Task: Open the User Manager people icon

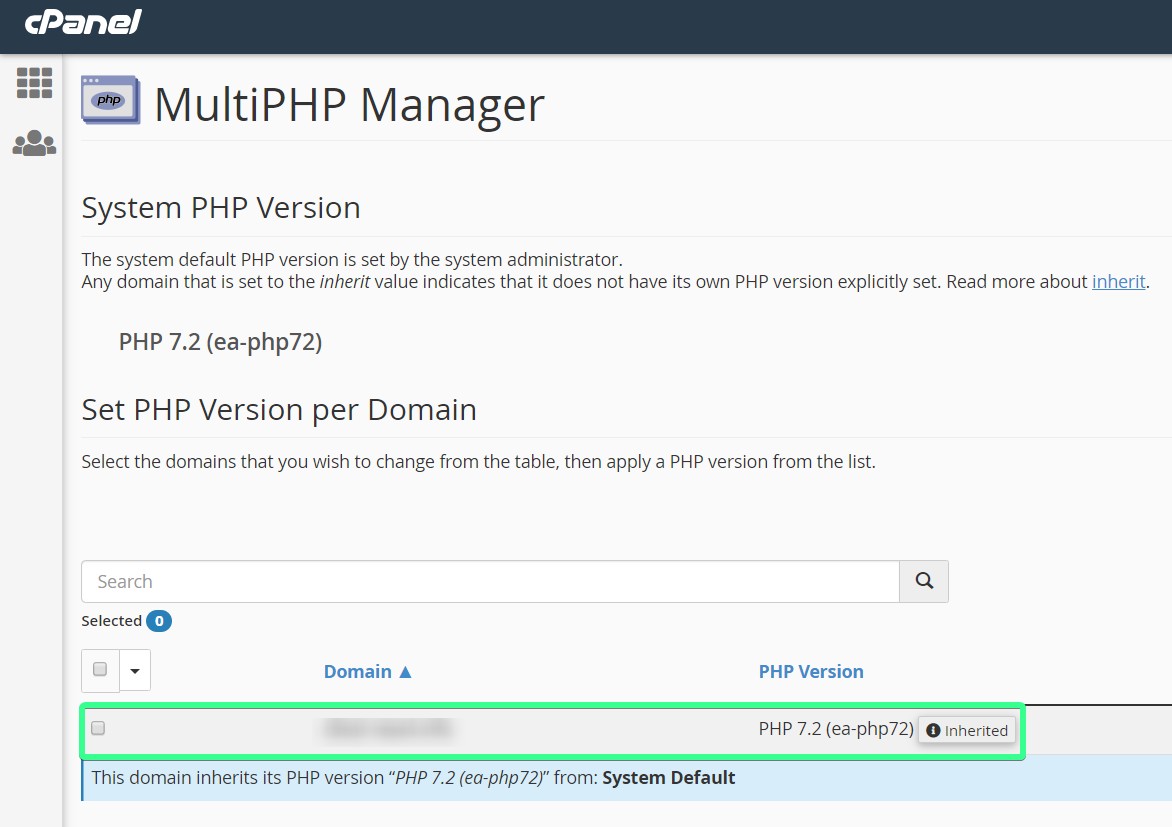Action: click(x=34, y=144)
